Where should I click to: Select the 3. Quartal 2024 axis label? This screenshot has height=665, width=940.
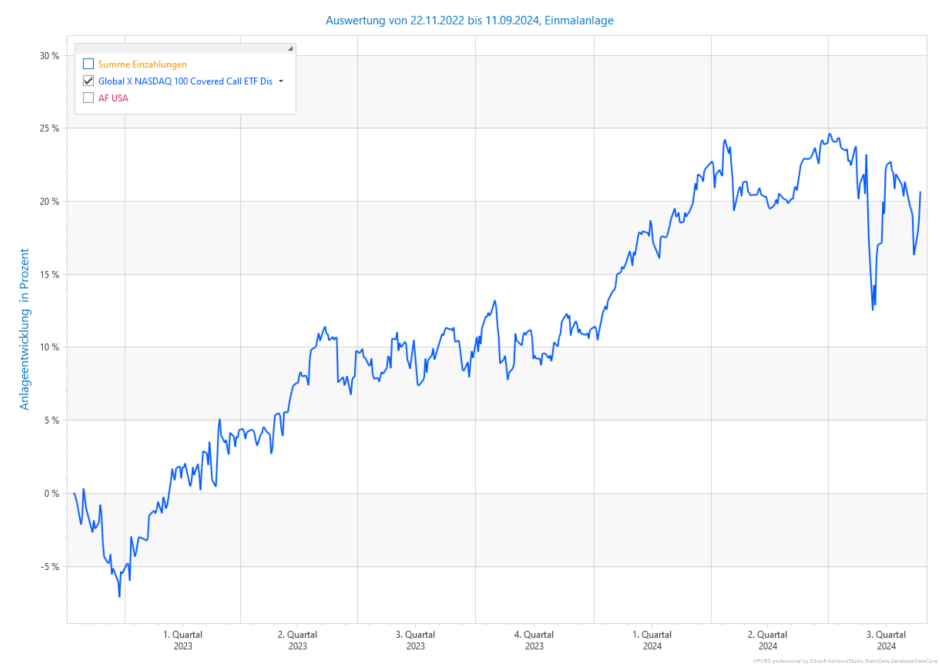(886, 640)
